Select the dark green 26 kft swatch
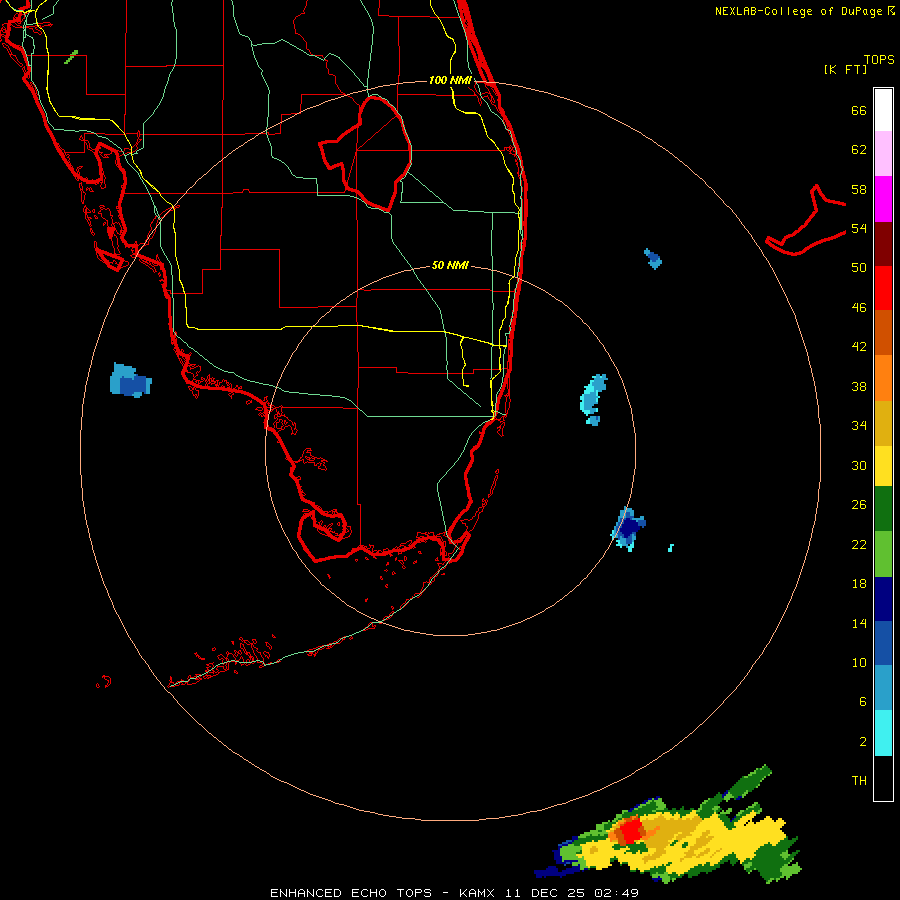 [x=883, y=509]
